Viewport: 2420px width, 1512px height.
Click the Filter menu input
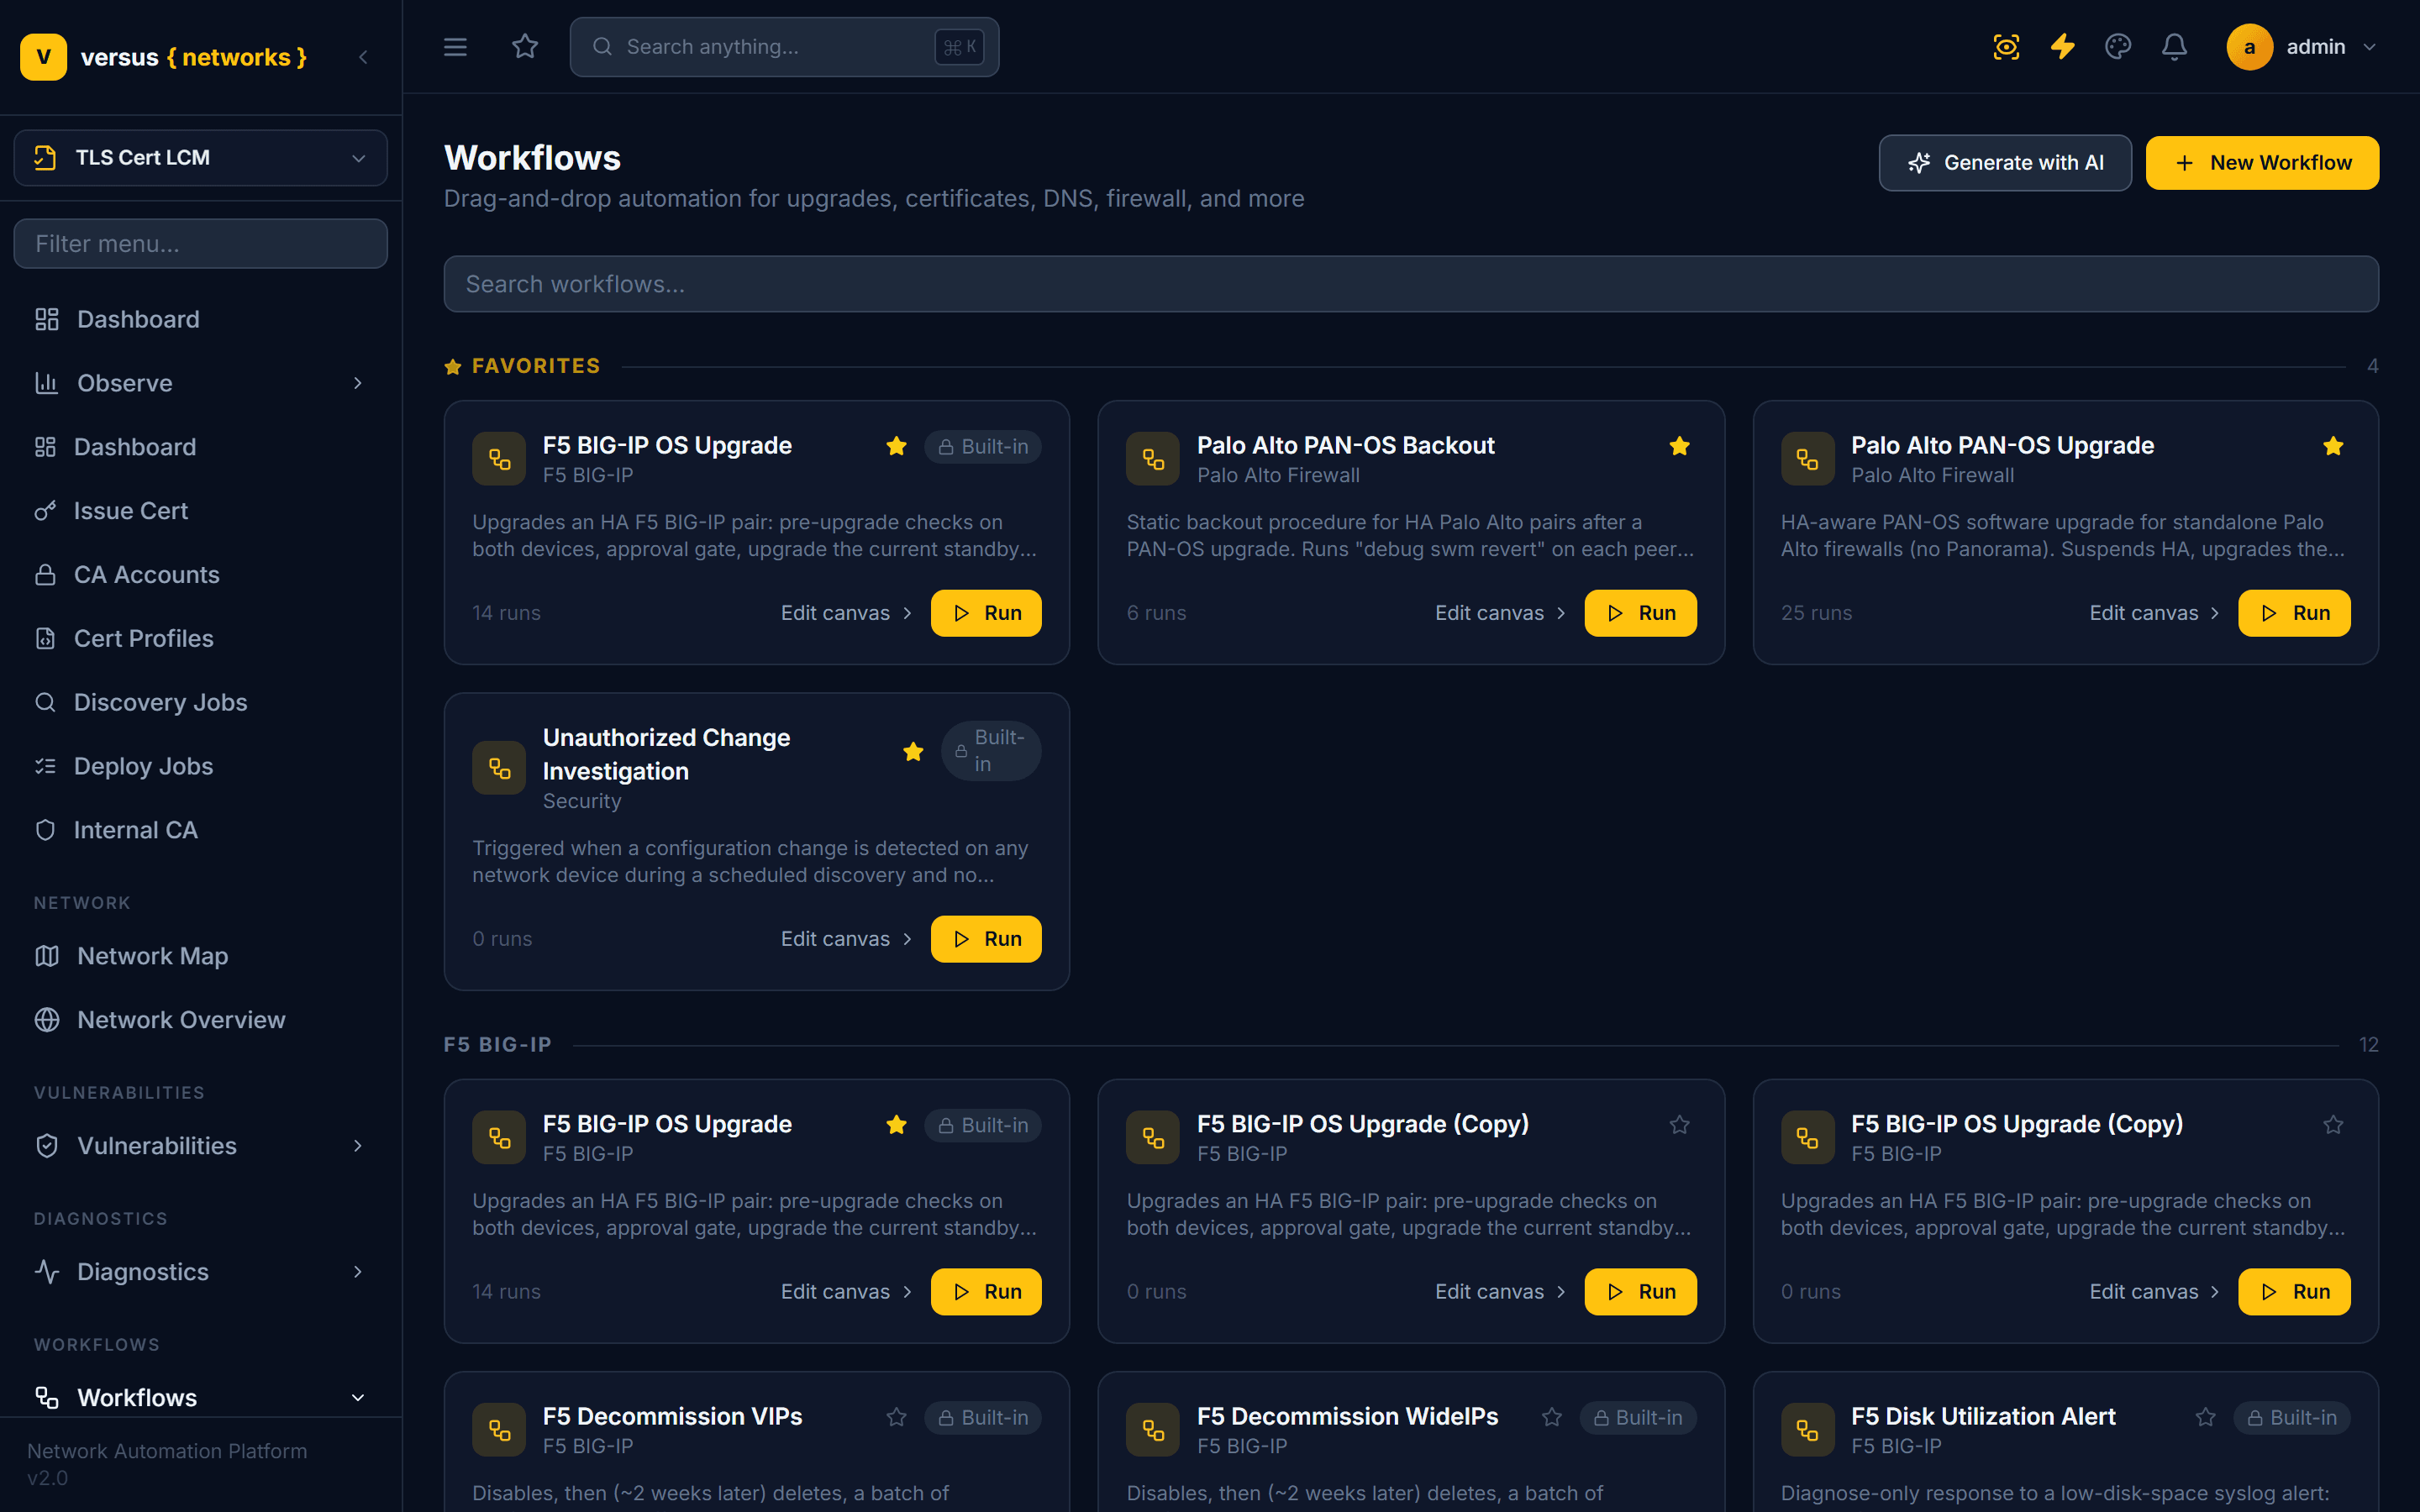(x=201, y=244)
